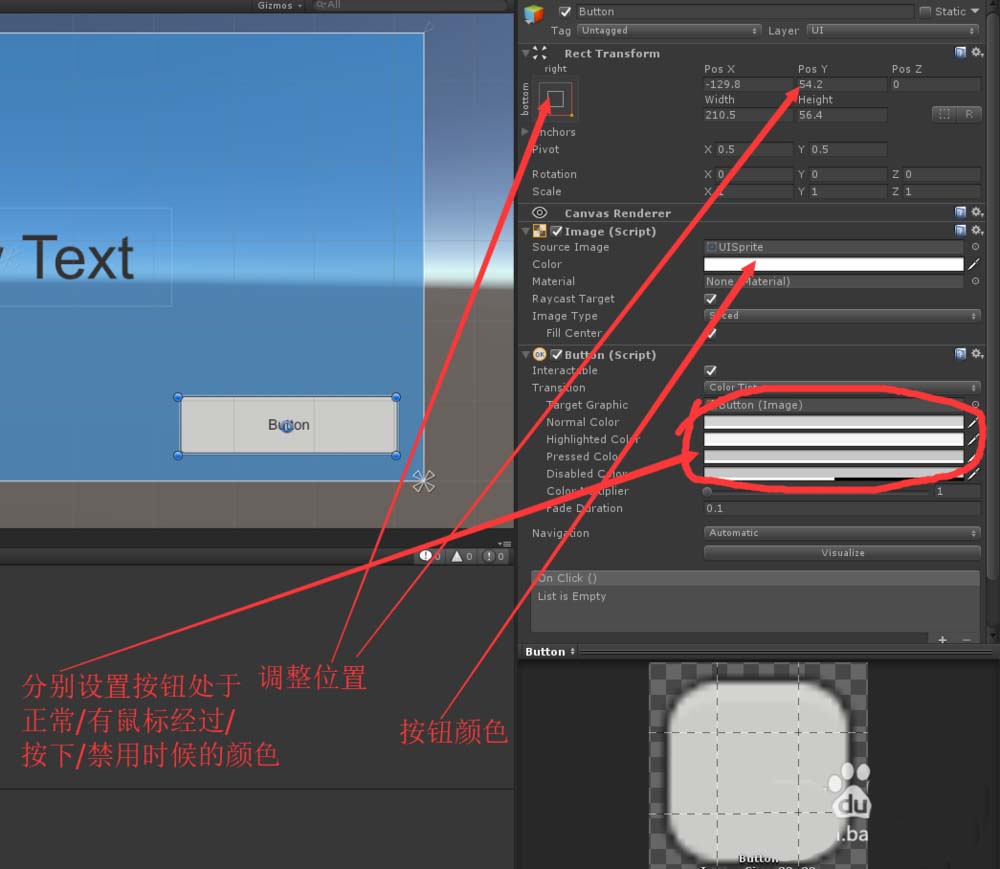This screenshot has height=869, width=1000.
Task: Open the Navigation dropdown showing Automatic
Action: [x=842, y=532]
